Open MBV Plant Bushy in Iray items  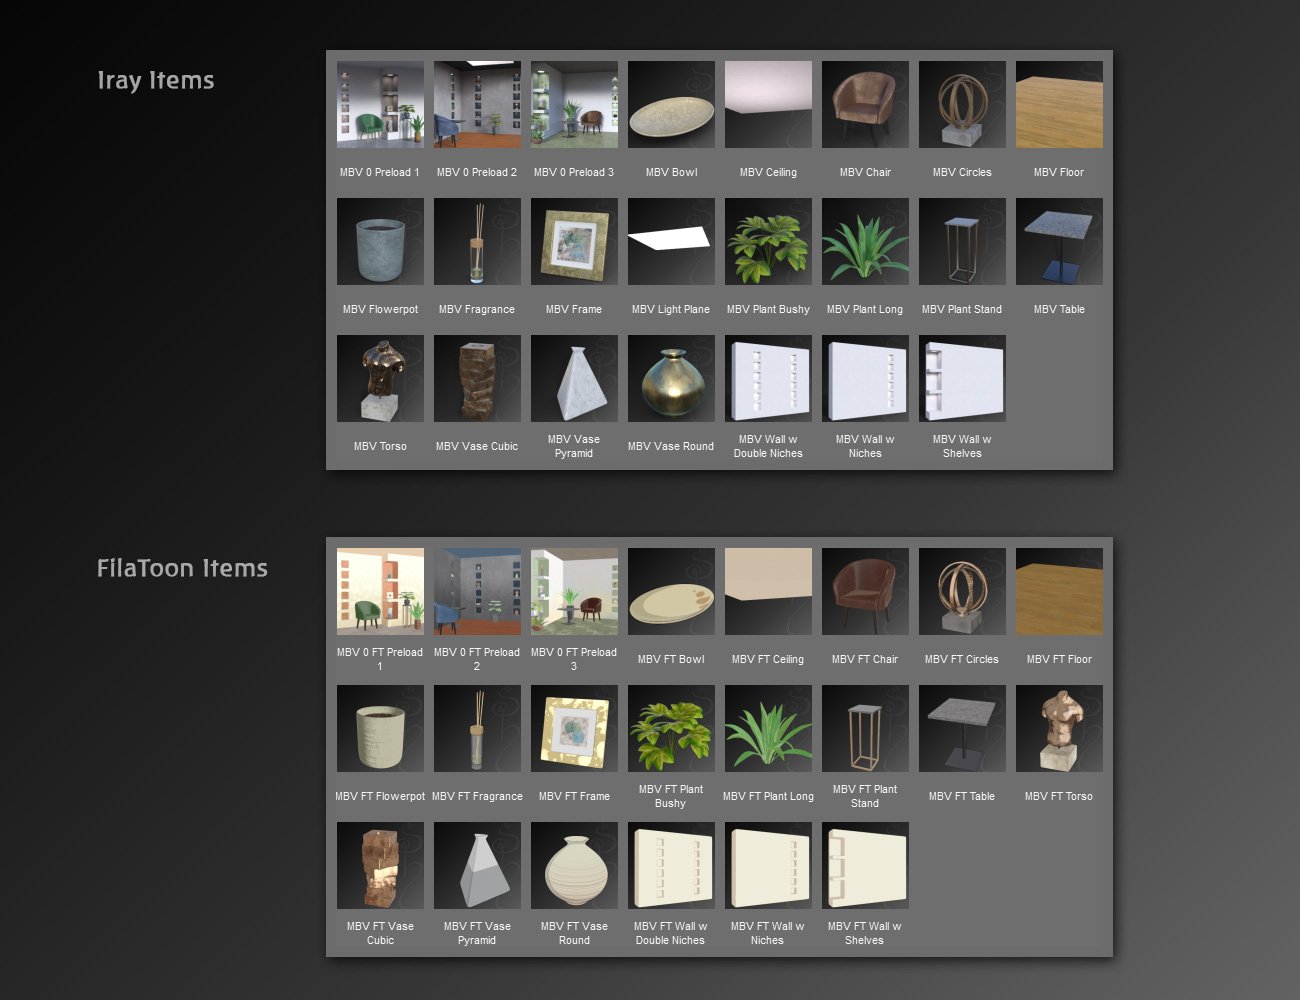tap(768, 241)
